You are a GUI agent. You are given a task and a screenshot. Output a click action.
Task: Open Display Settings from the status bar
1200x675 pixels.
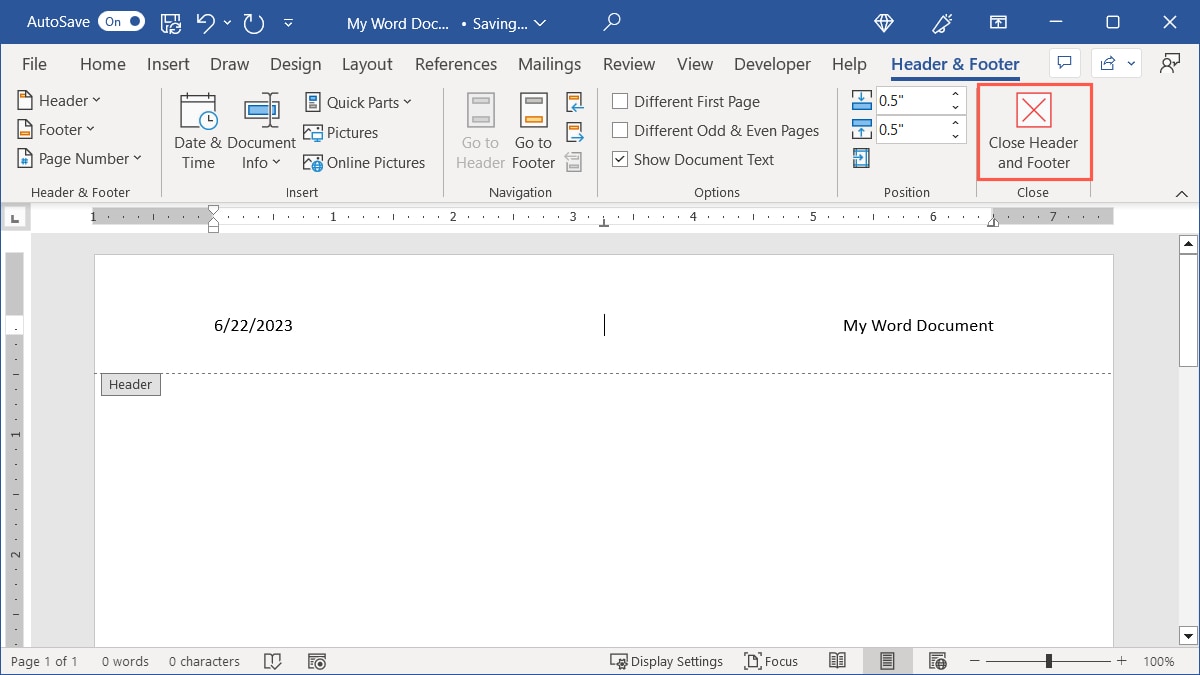[667, 661]
